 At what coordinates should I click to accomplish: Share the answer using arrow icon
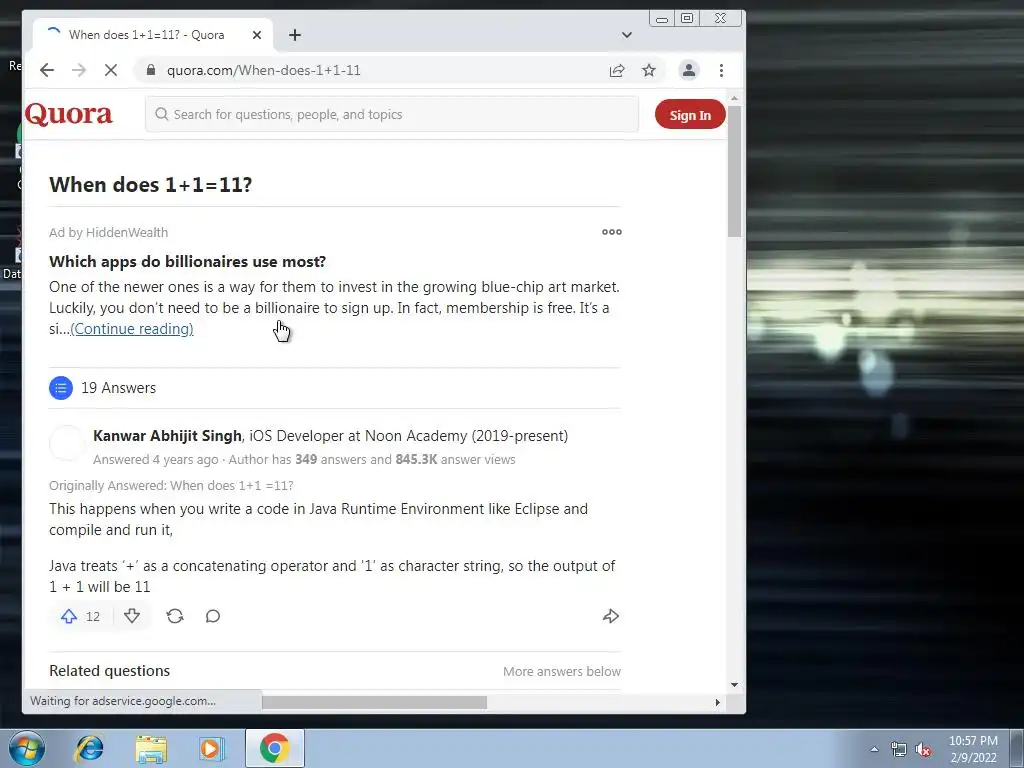click(611, 616)
